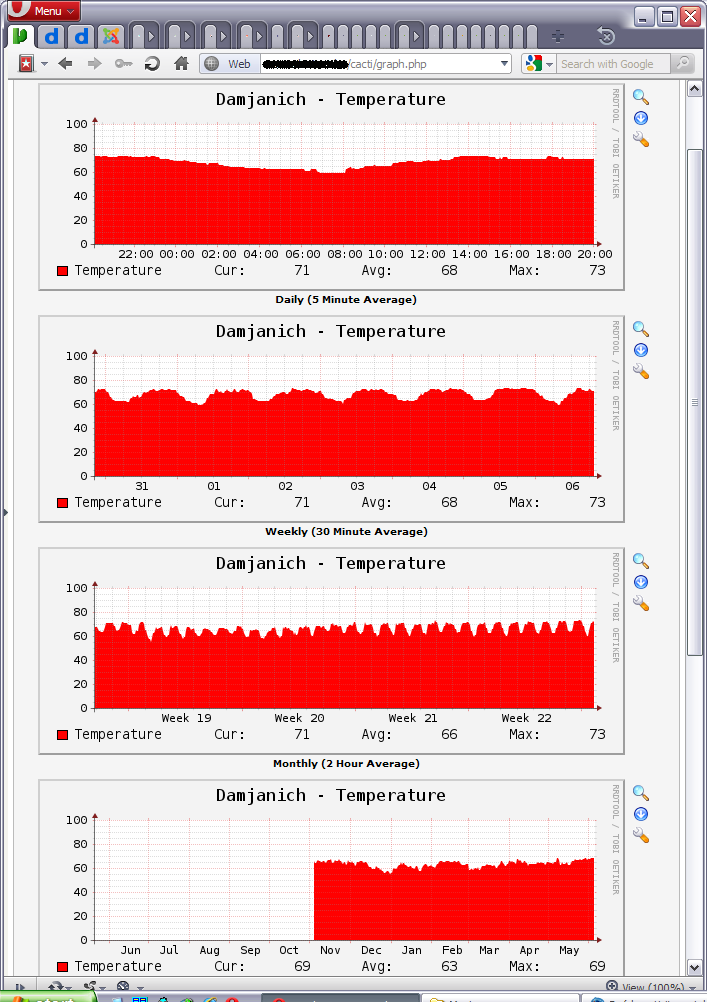Click the red star Speed Dial icon
The height and width of the screenshot is (1002, 707).
pyautogui.click(x=26, y=63)
